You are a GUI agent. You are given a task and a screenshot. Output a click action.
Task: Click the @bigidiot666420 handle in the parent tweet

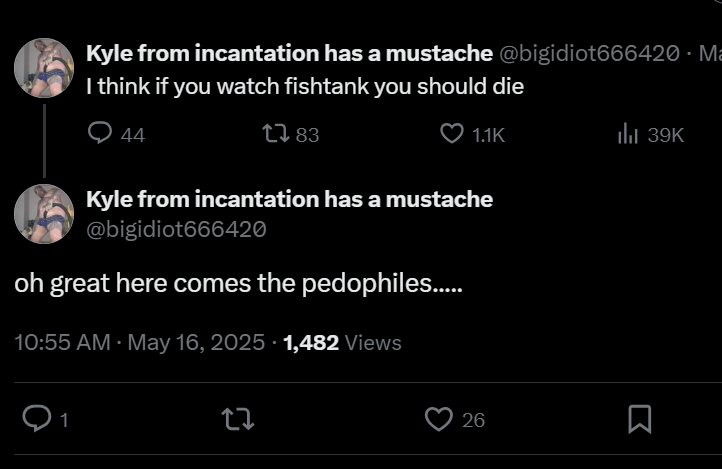597,53
